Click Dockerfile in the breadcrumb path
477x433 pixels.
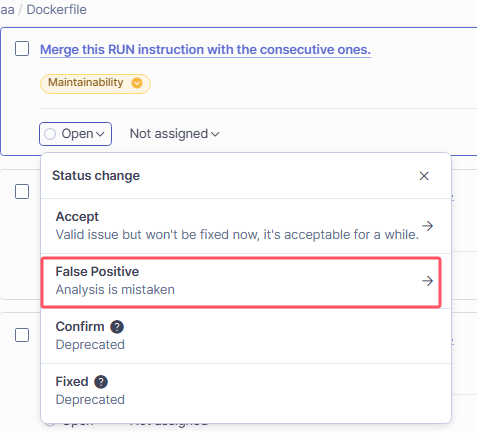tap(57, 10)
